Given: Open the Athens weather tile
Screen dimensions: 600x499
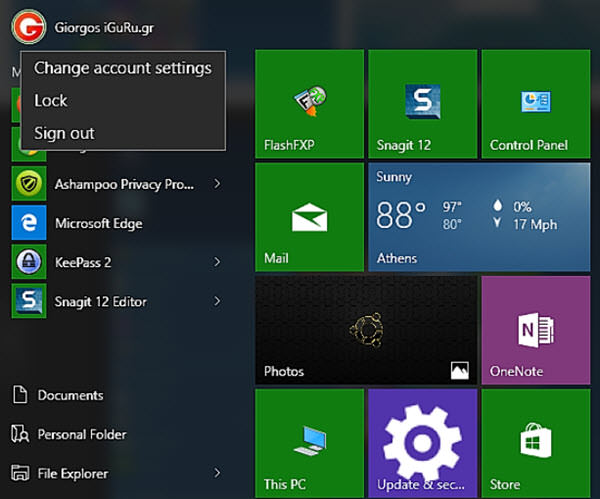Looking at the screenshot, I should click(479, 217).
